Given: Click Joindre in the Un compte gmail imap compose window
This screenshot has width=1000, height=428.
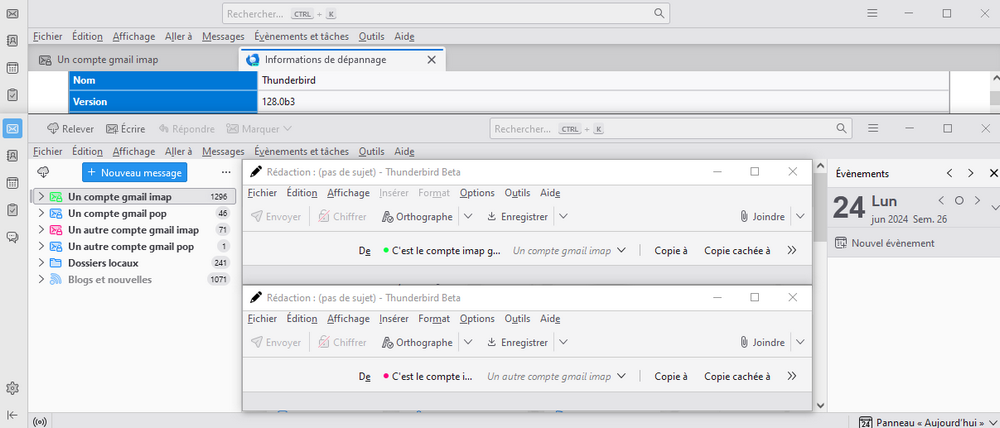Looking at the screenshot, I should (762, 217).
